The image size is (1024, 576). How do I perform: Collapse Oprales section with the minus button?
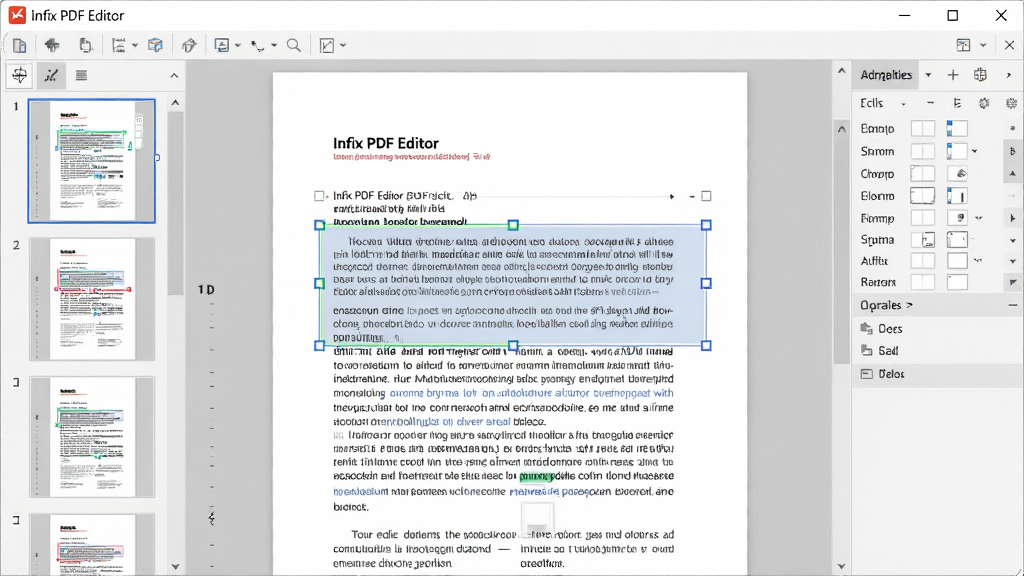click(x=1012, y=305)
